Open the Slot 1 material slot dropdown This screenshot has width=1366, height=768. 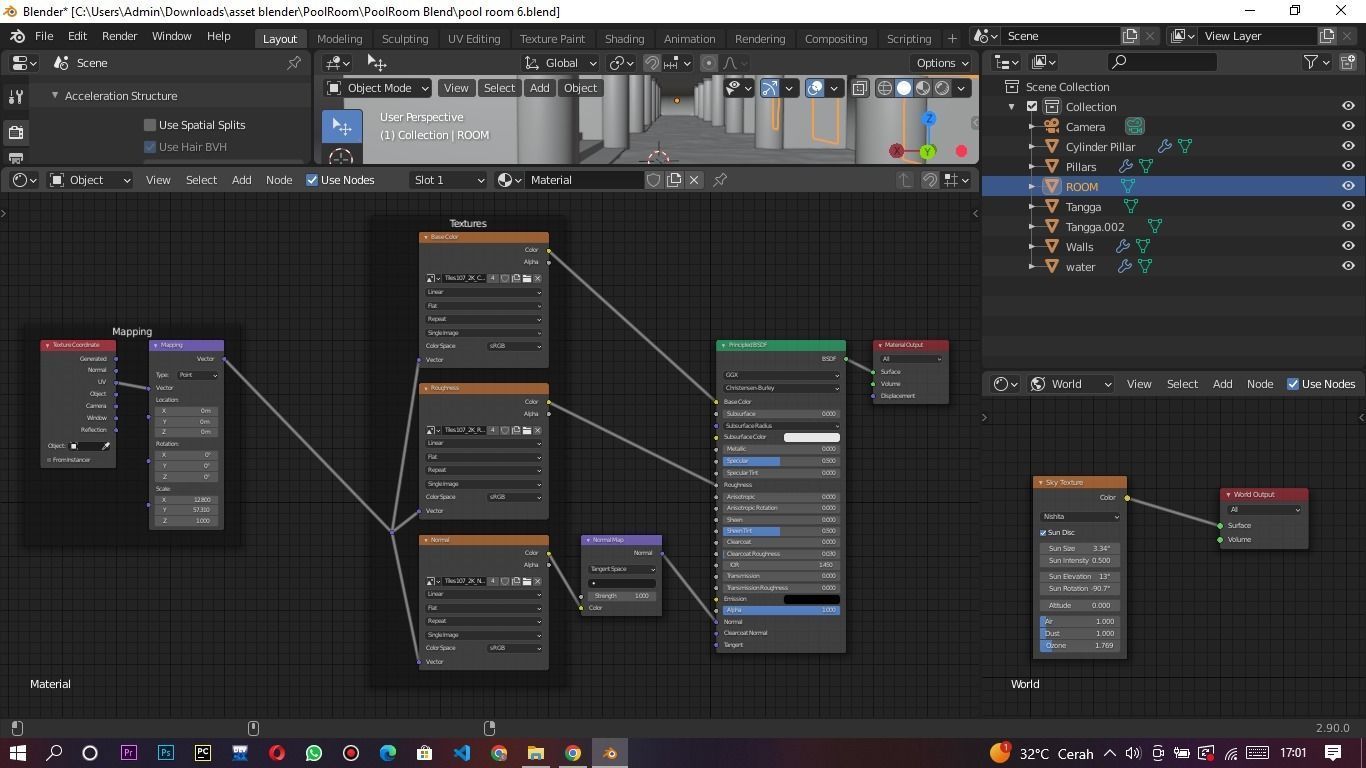pos(448,180)
